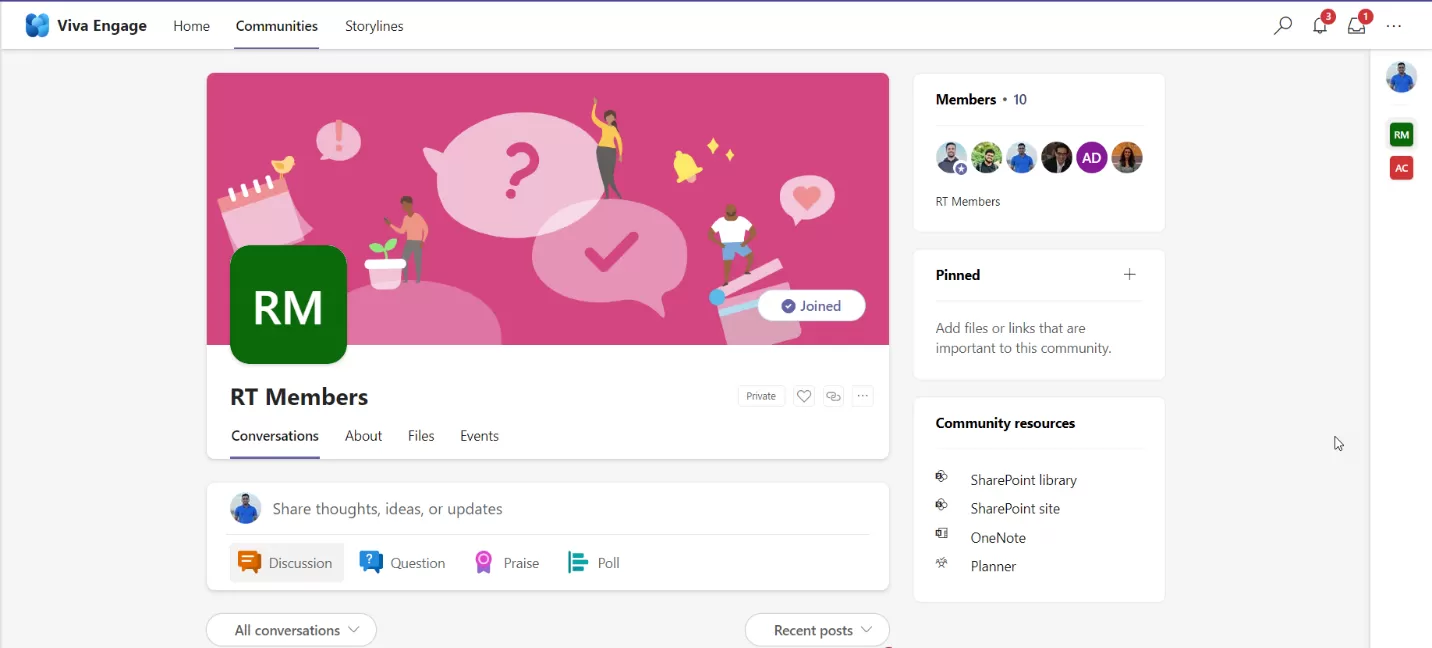Viewport: 1432px width, 648px height.
Task: Open first member avatar with star badge
Action: click(952, 157)
